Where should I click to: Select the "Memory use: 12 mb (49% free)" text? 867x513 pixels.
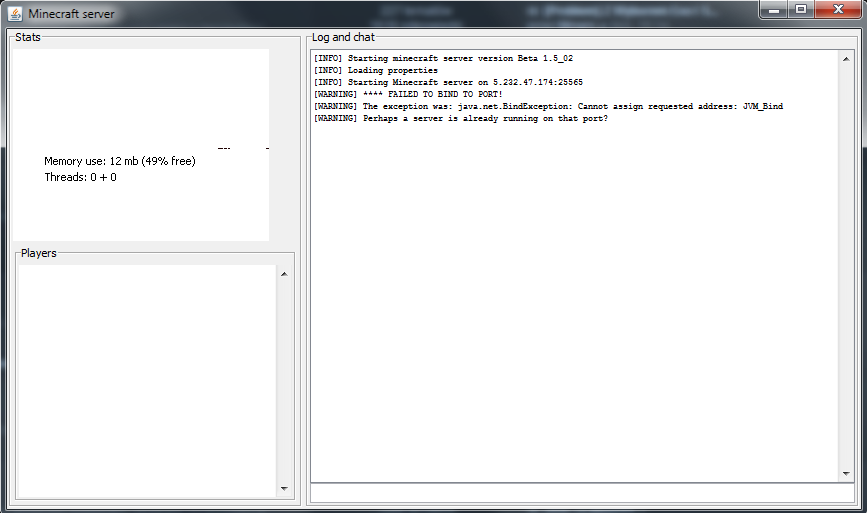120,161
